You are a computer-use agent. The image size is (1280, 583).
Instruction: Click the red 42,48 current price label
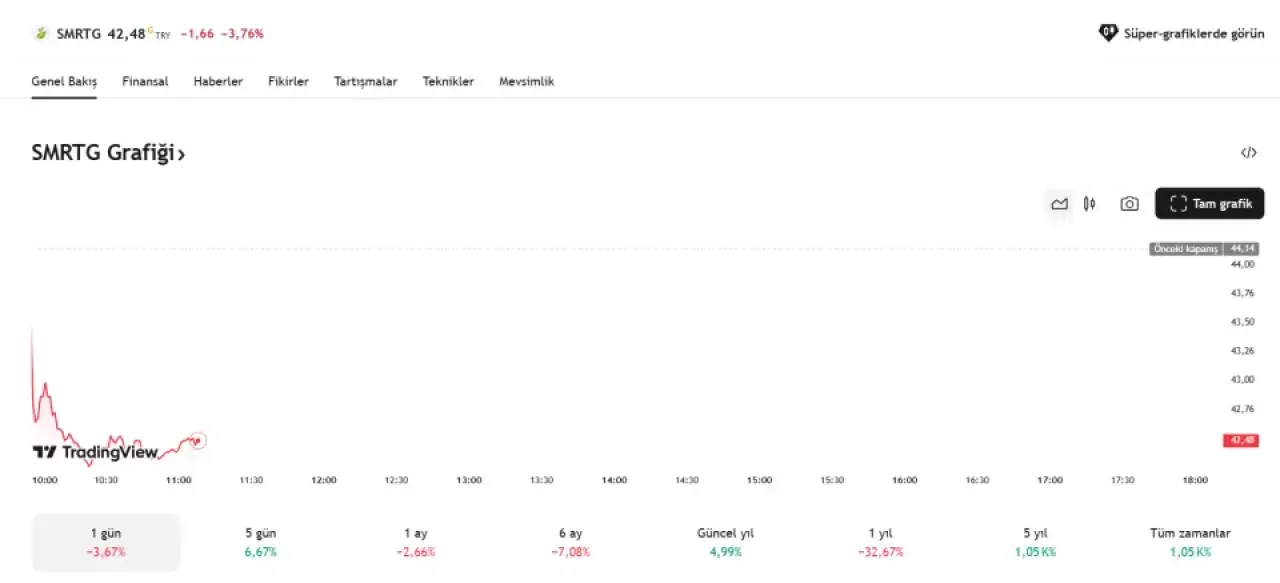1241,440
